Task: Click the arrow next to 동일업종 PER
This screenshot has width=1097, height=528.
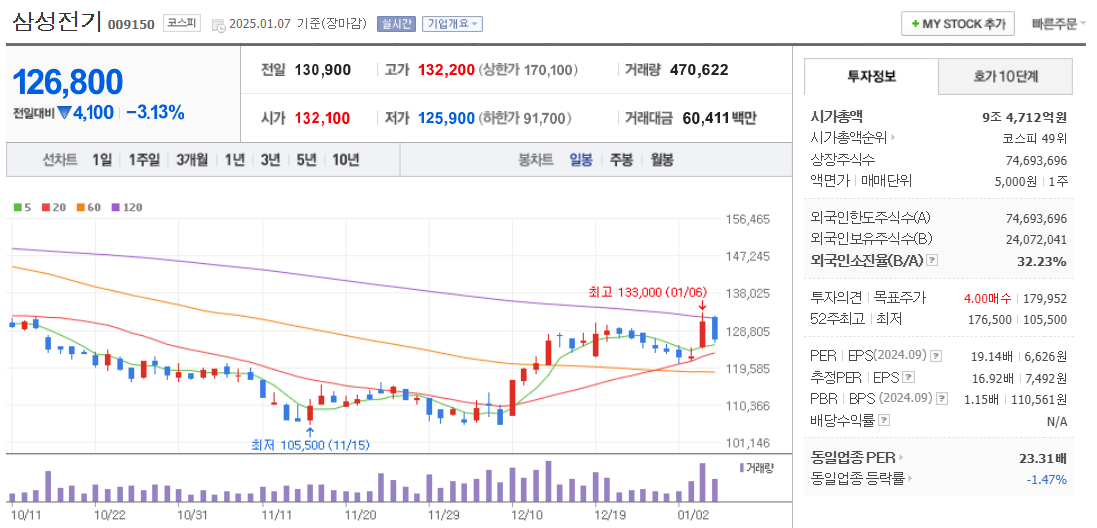Action: pos(900,458)
